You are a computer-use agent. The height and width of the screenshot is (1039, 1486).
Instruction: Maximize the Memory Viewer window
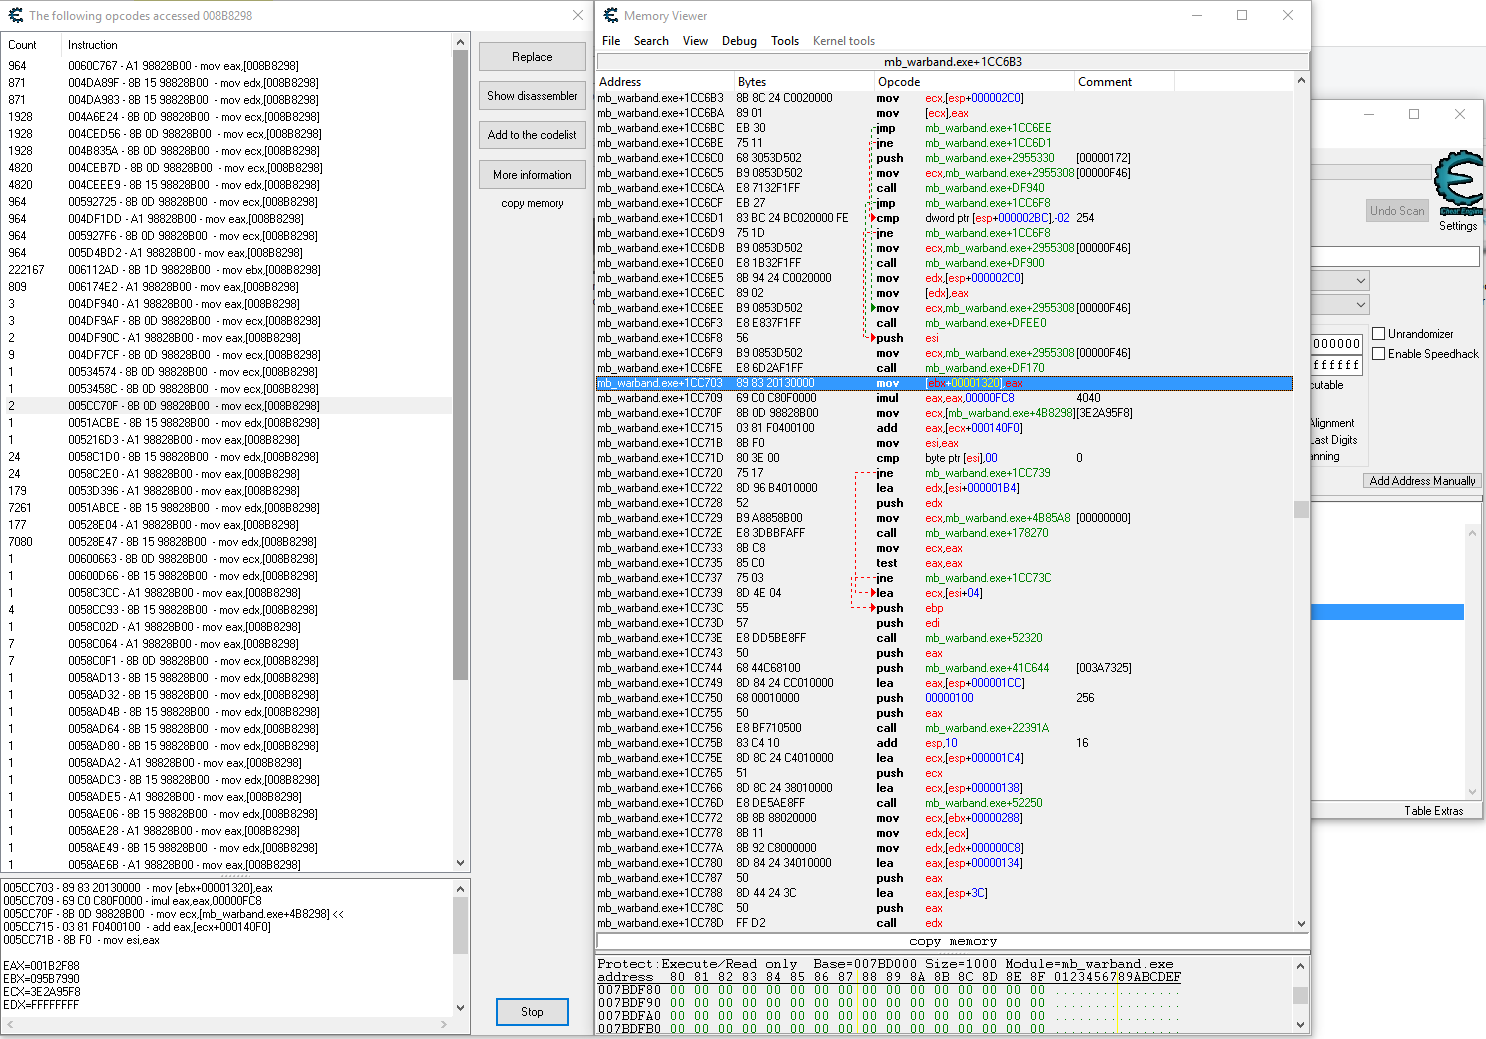click(x=1242, y=15)
